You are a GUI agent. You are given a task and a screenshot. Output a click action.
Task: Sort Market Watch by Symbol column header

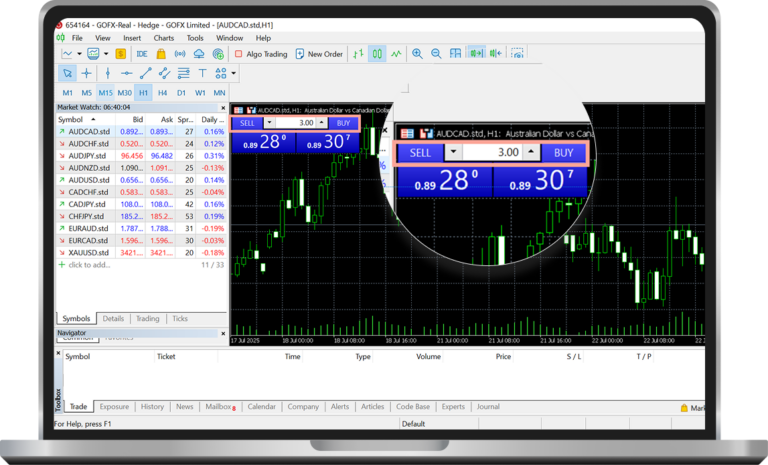pos(71,120)
